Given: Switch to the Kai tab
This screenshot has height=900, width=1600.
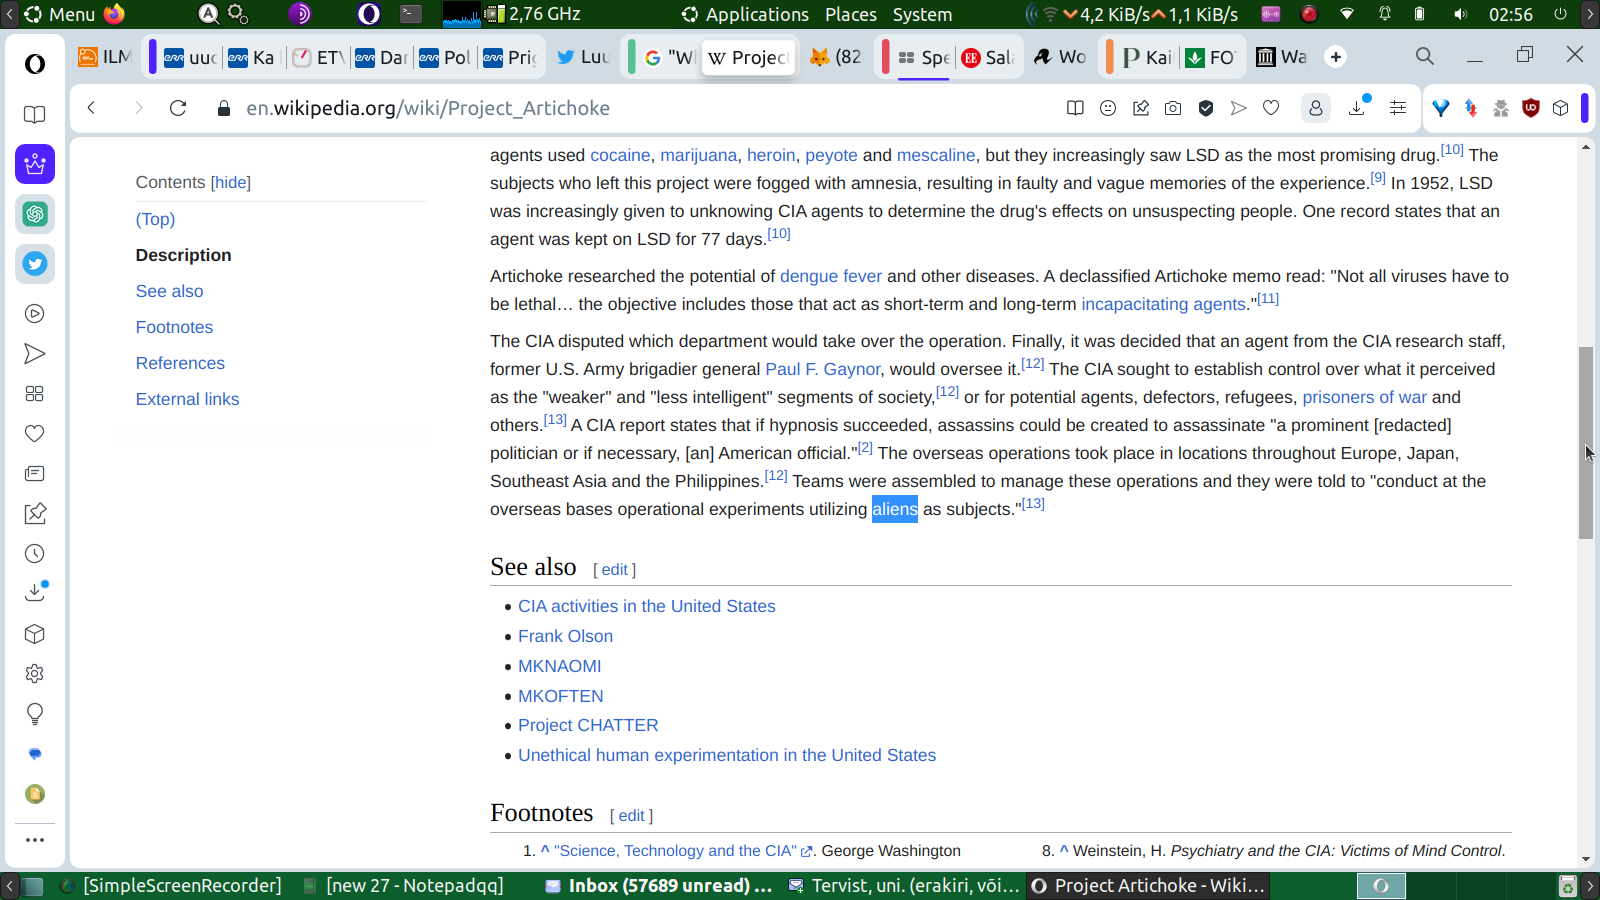Looking at the screenshot, I should [x=1147, y=57].
